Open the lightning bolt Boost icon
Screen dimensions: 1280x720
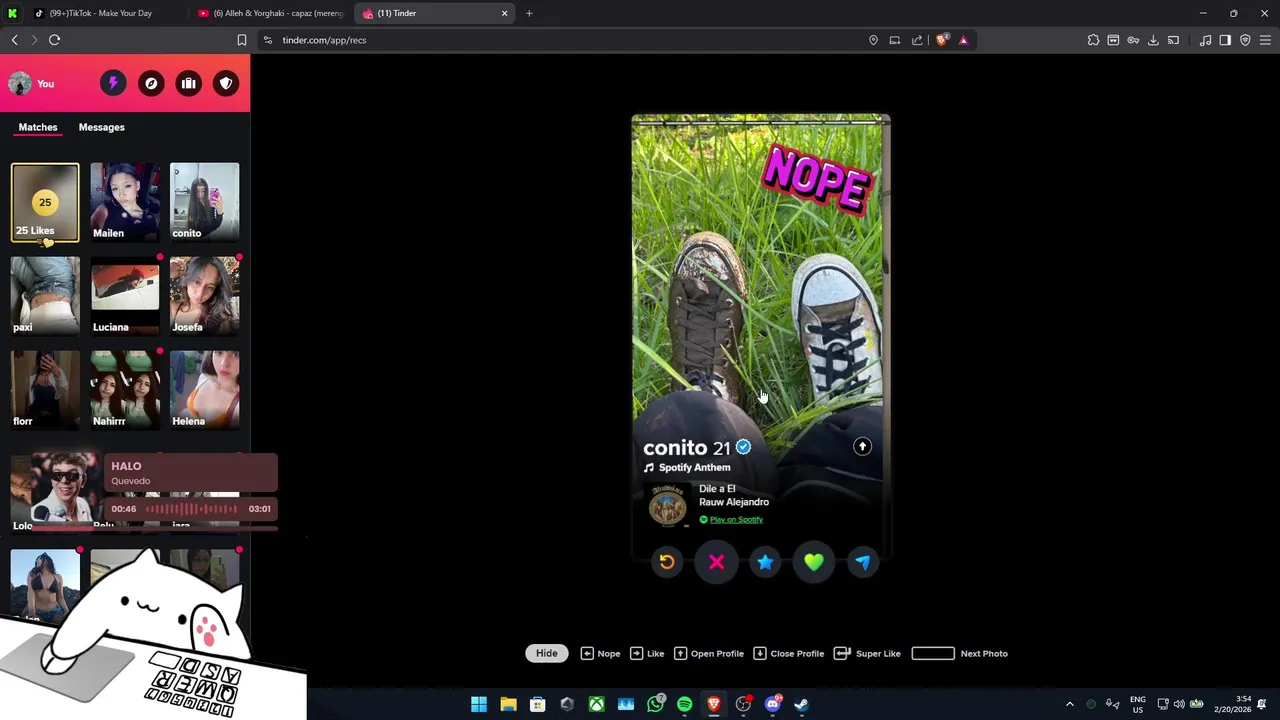pyautogui.click(x=113, y=84)
